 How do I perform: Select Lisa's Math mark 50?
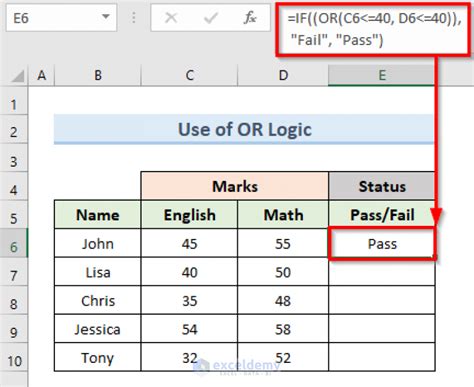click(x=283, y=271)
